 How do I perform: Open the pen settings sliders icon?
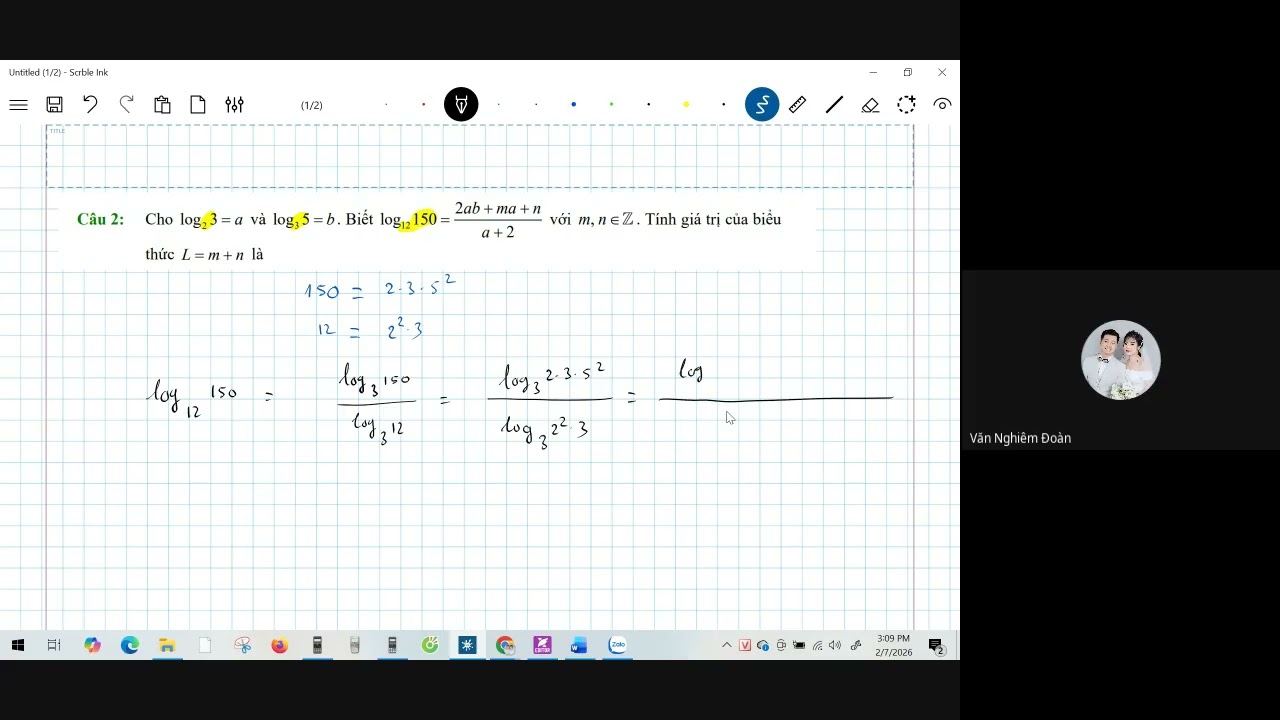click(234, 105)
